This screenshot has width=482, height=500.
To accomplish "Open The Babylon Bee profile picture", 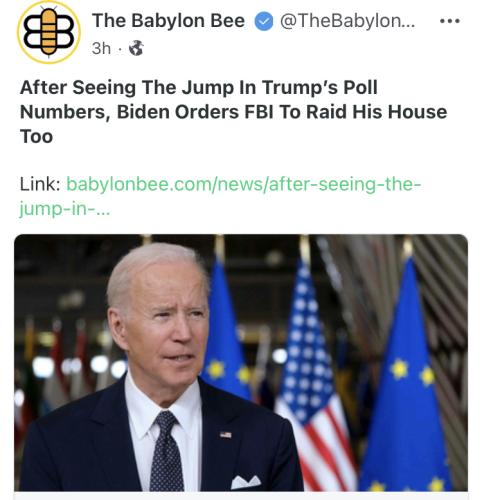I will [x=49, y=32].
